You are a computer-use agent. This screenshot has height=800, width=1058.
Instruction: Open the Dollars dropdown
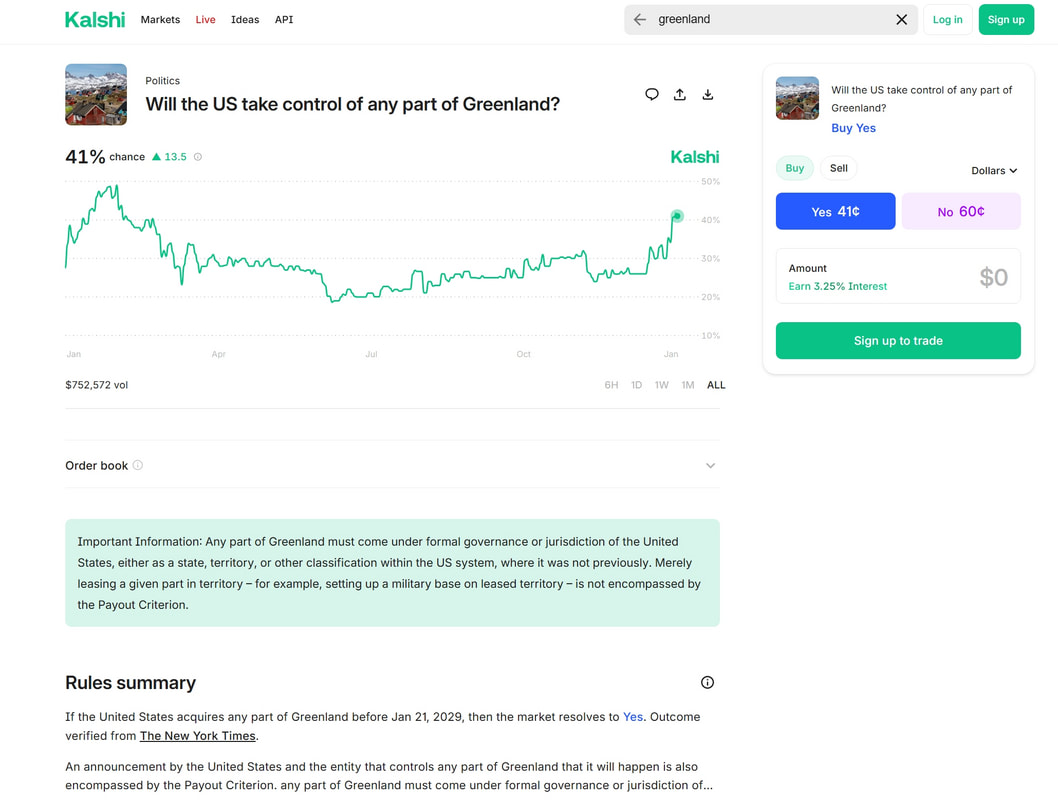click(x=994, y=171)
